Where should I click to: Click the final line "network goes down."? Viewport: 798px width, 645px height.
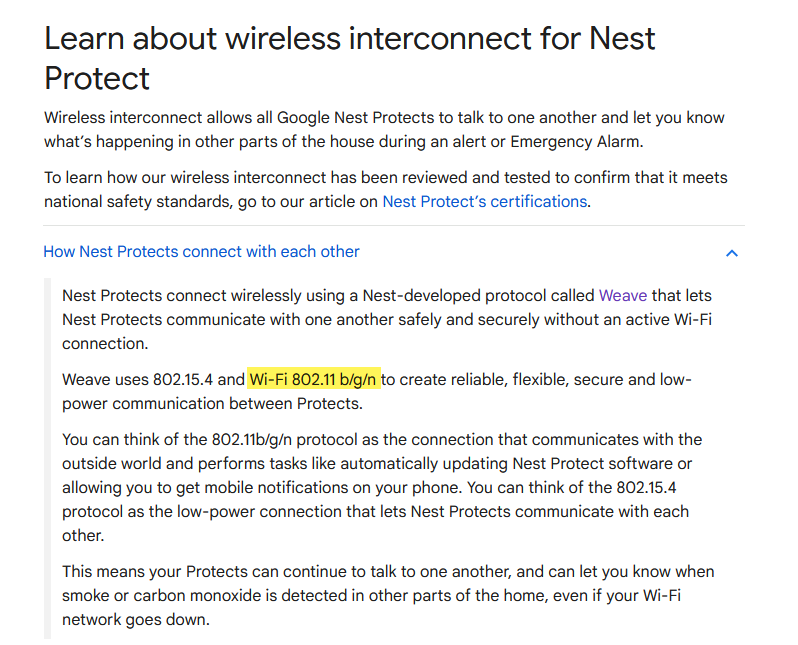tap(136, 620)
